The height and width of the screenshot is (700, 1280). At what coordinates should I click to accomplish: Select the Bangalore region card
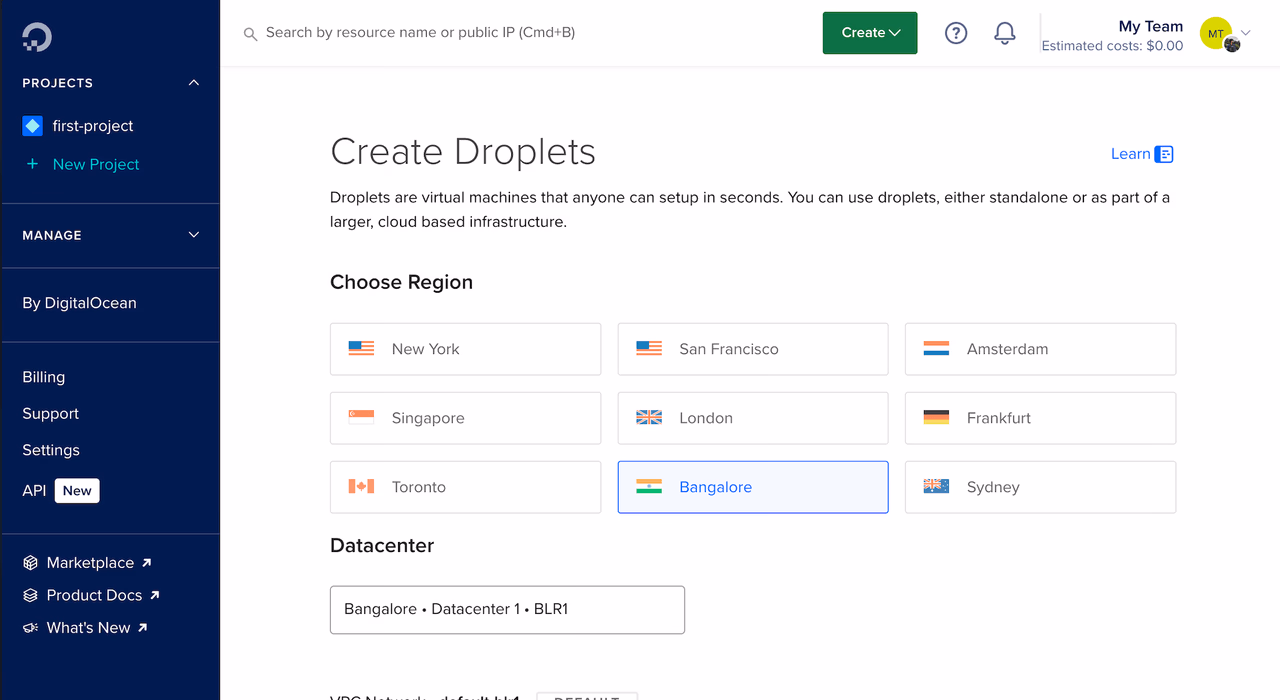click(753, 487)
